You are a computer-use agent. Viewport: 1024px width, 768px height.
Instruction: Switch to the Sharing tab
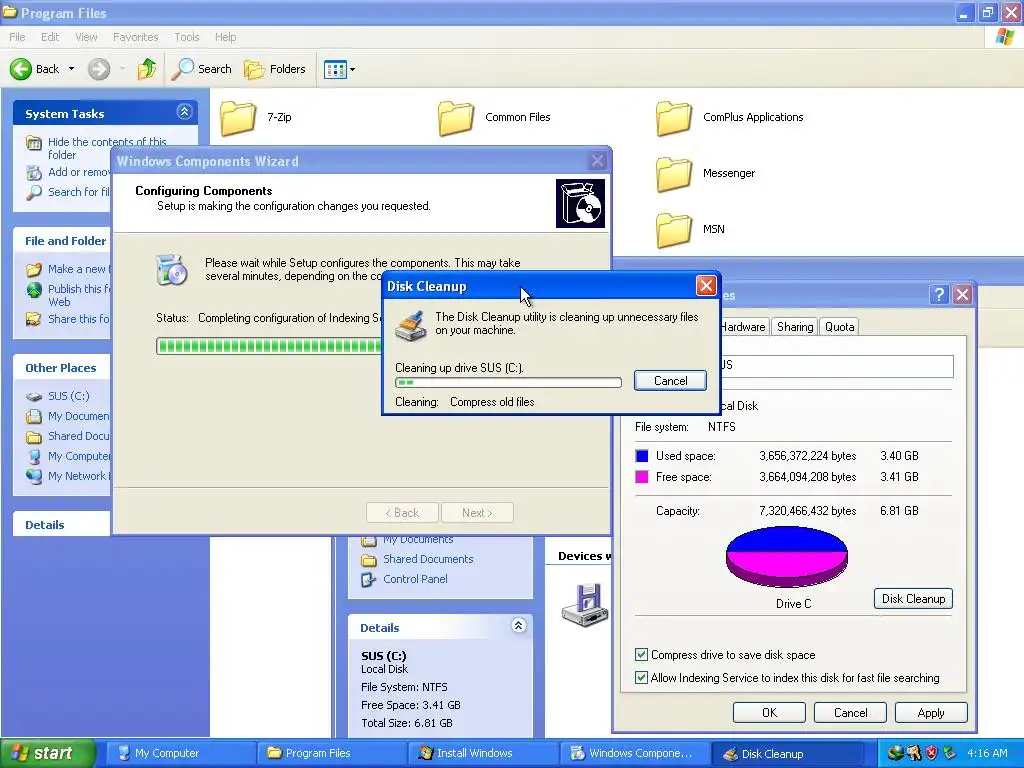coord(795,327)
